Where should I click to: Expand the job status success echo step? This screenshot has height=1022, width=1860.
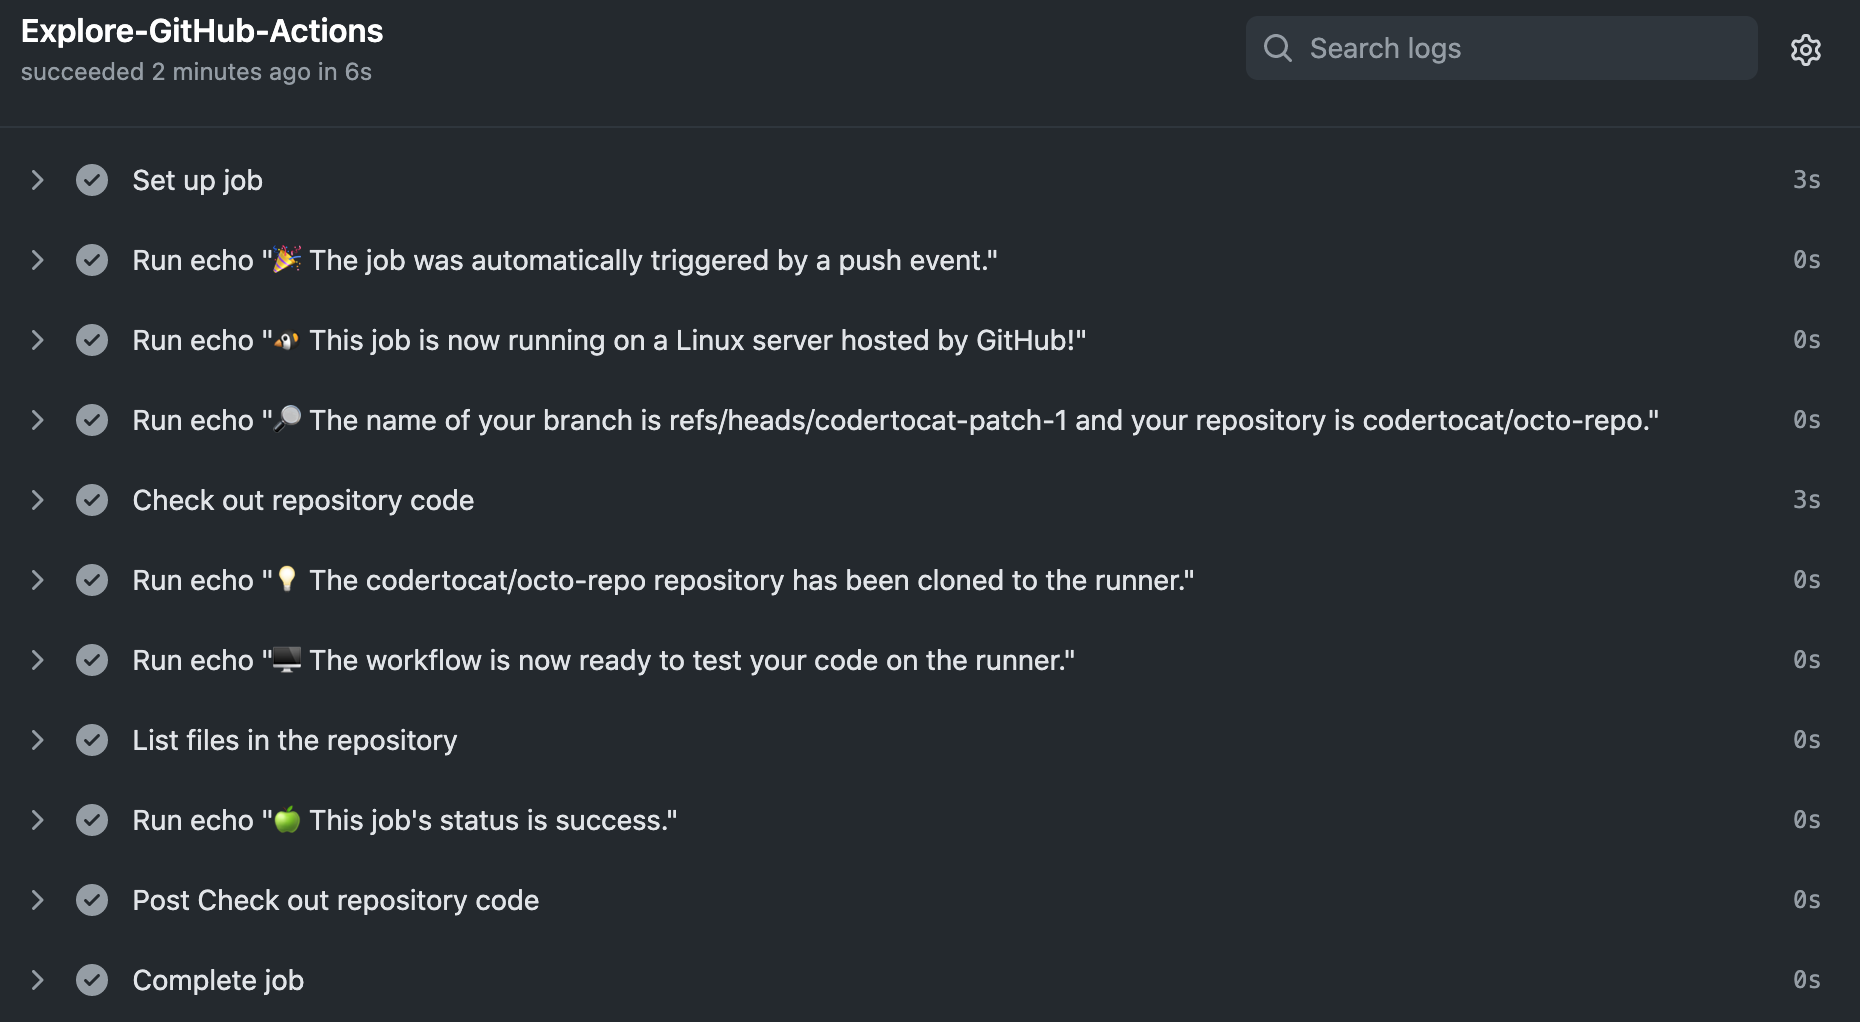click(x=37, y=820)
